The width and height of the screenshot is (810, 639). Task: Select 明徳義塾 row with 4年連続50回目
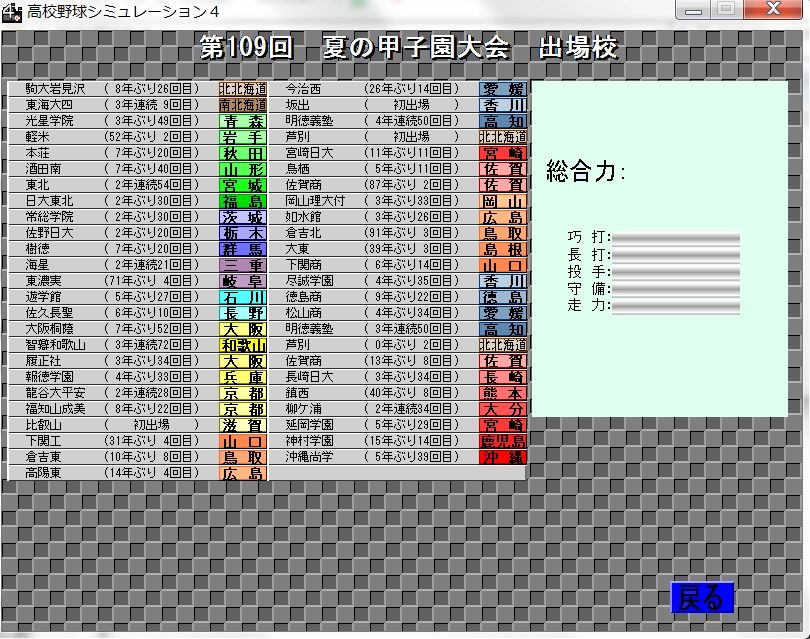point(398,120)
